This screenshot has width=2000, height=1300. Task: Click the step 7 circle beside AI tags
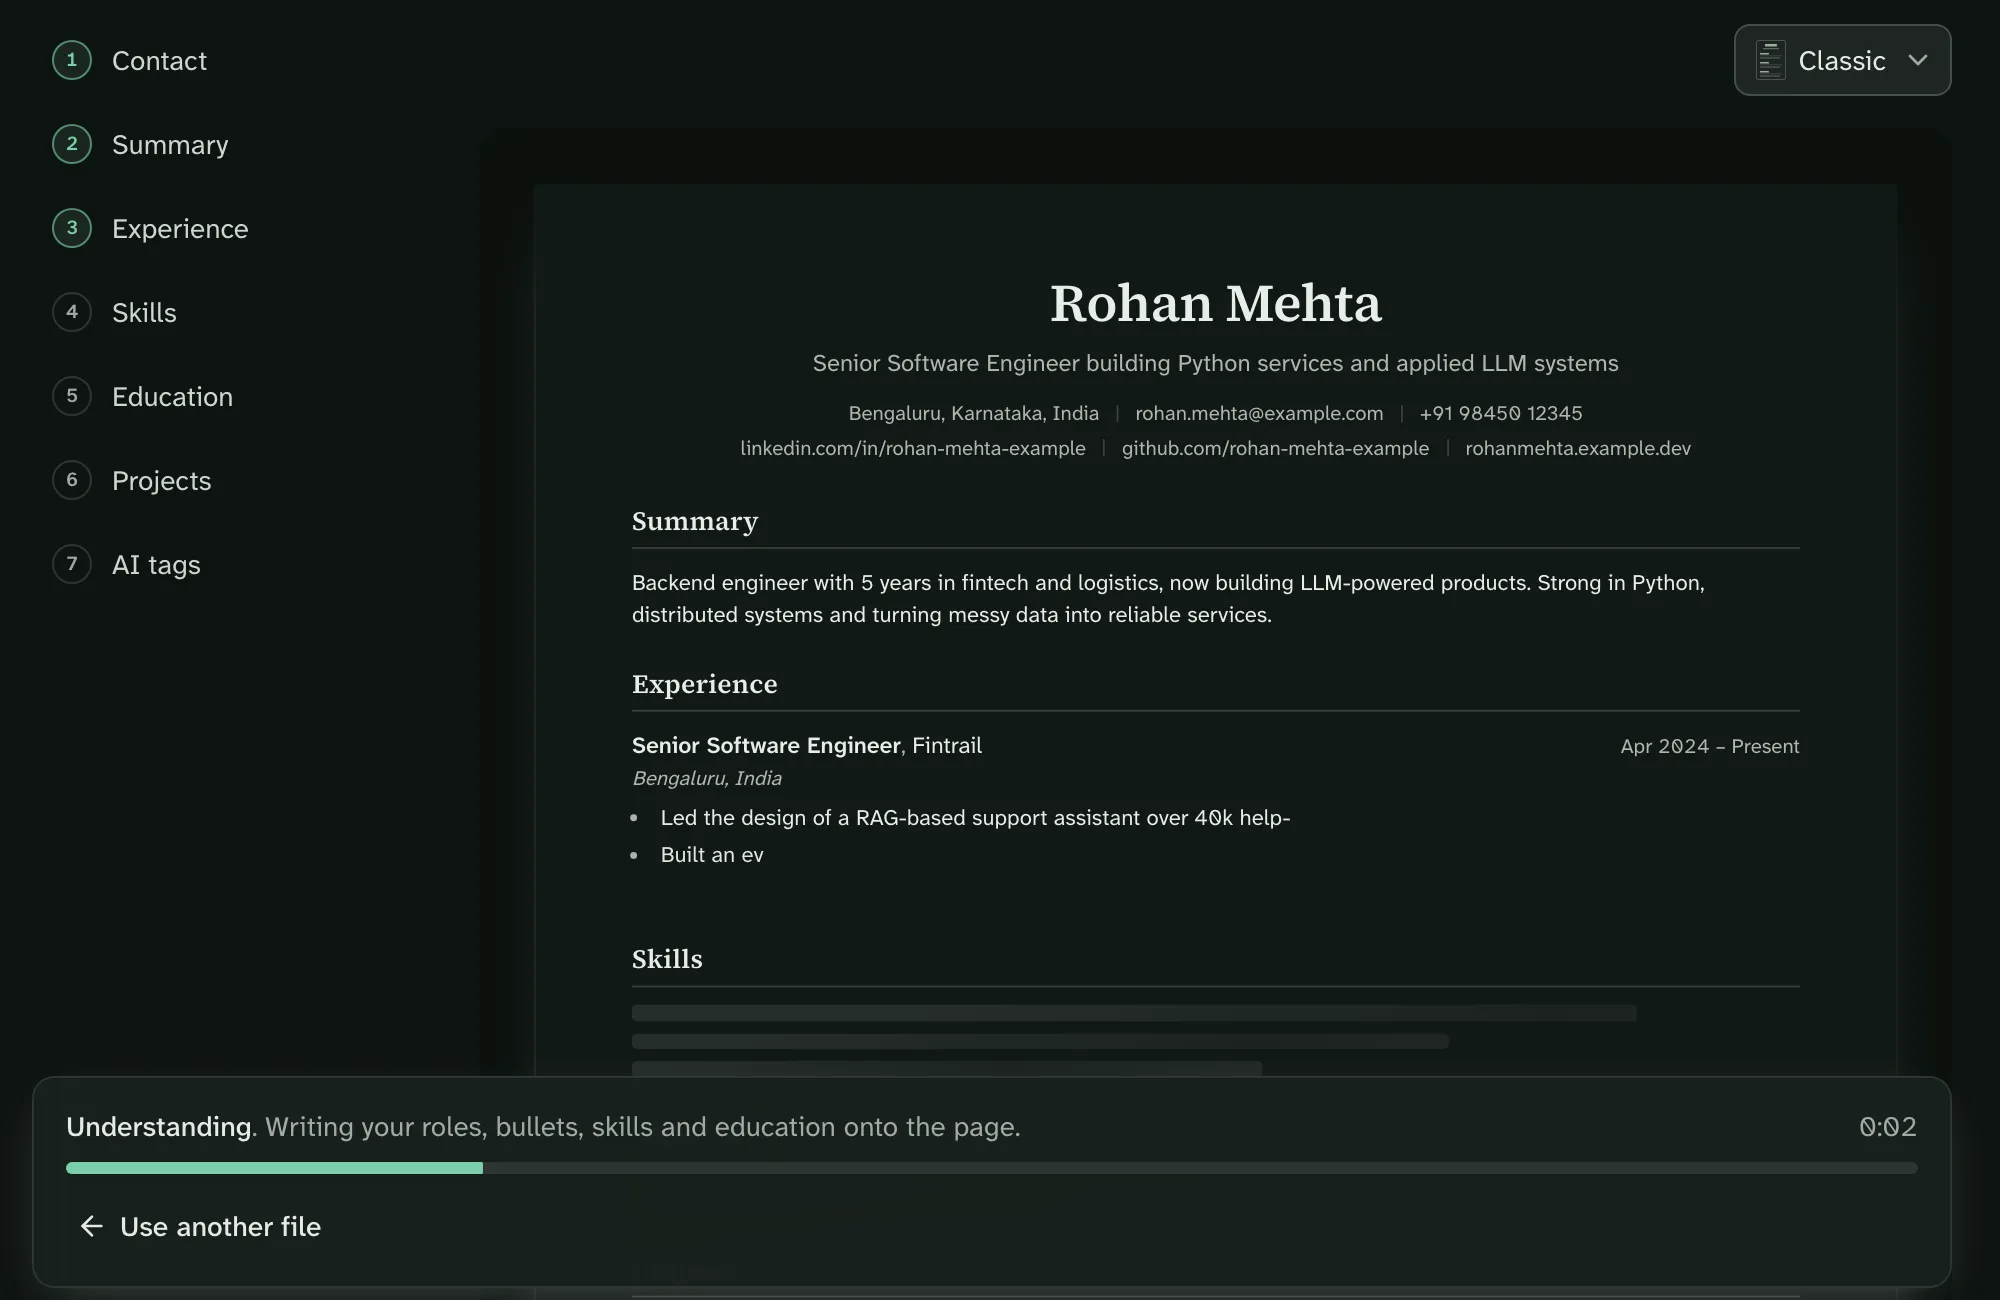click(x=72, y=564)
